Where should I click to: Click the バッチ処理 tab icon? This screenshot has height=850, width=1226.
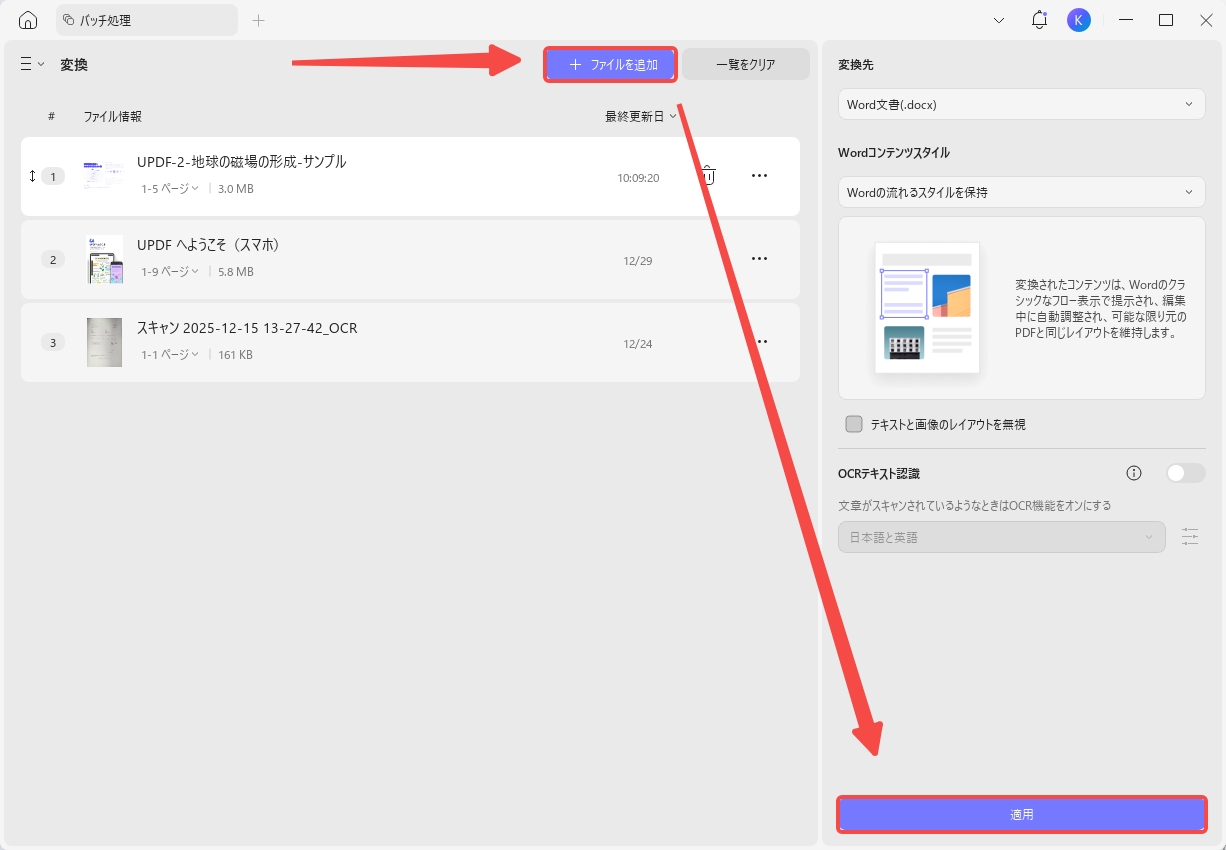pyautogui.click(x=69, y=20)
